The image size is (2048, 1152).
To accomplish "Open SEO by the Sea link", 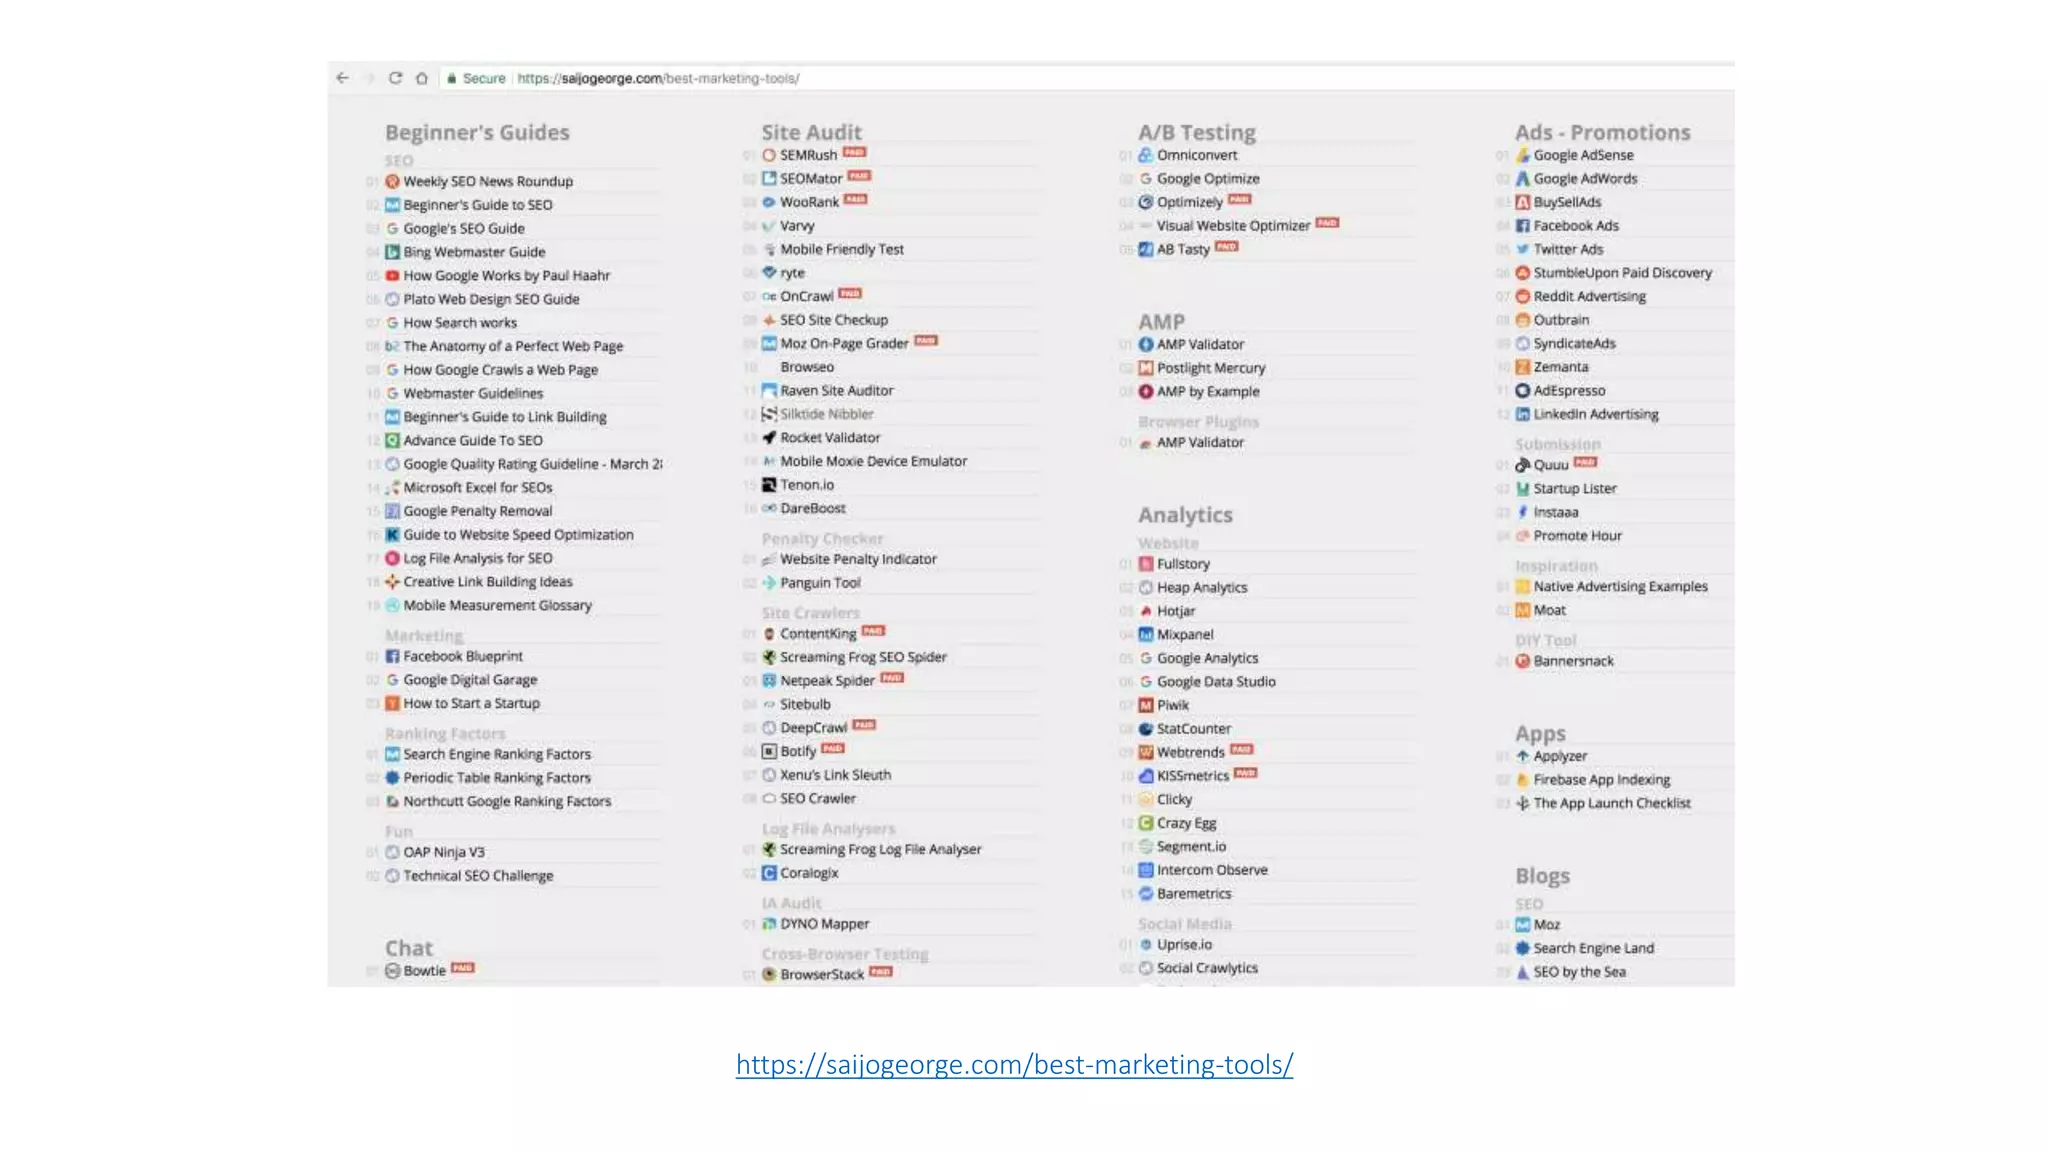I will pos(1579,972).
